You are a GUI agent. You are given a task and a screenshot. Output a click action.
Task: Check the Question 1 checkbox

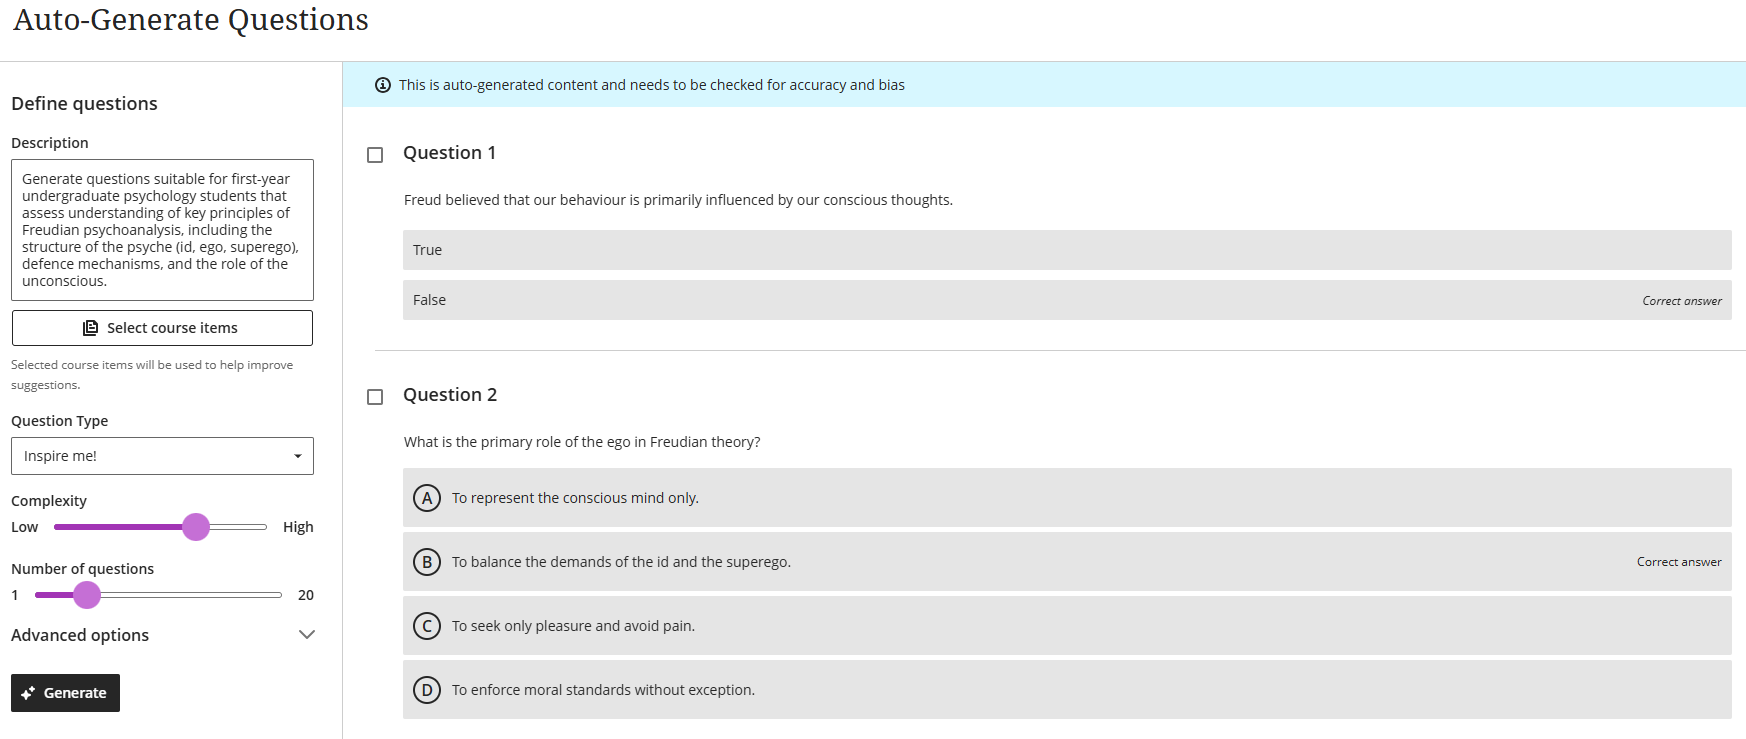click(375, 155)
